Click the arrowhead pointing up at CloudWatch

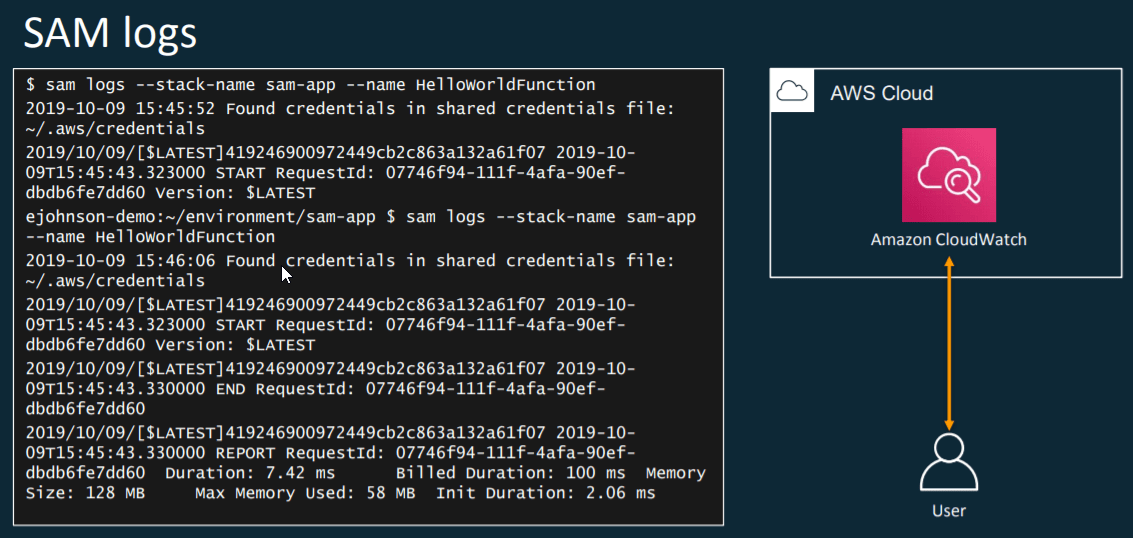tap(948, 263)
